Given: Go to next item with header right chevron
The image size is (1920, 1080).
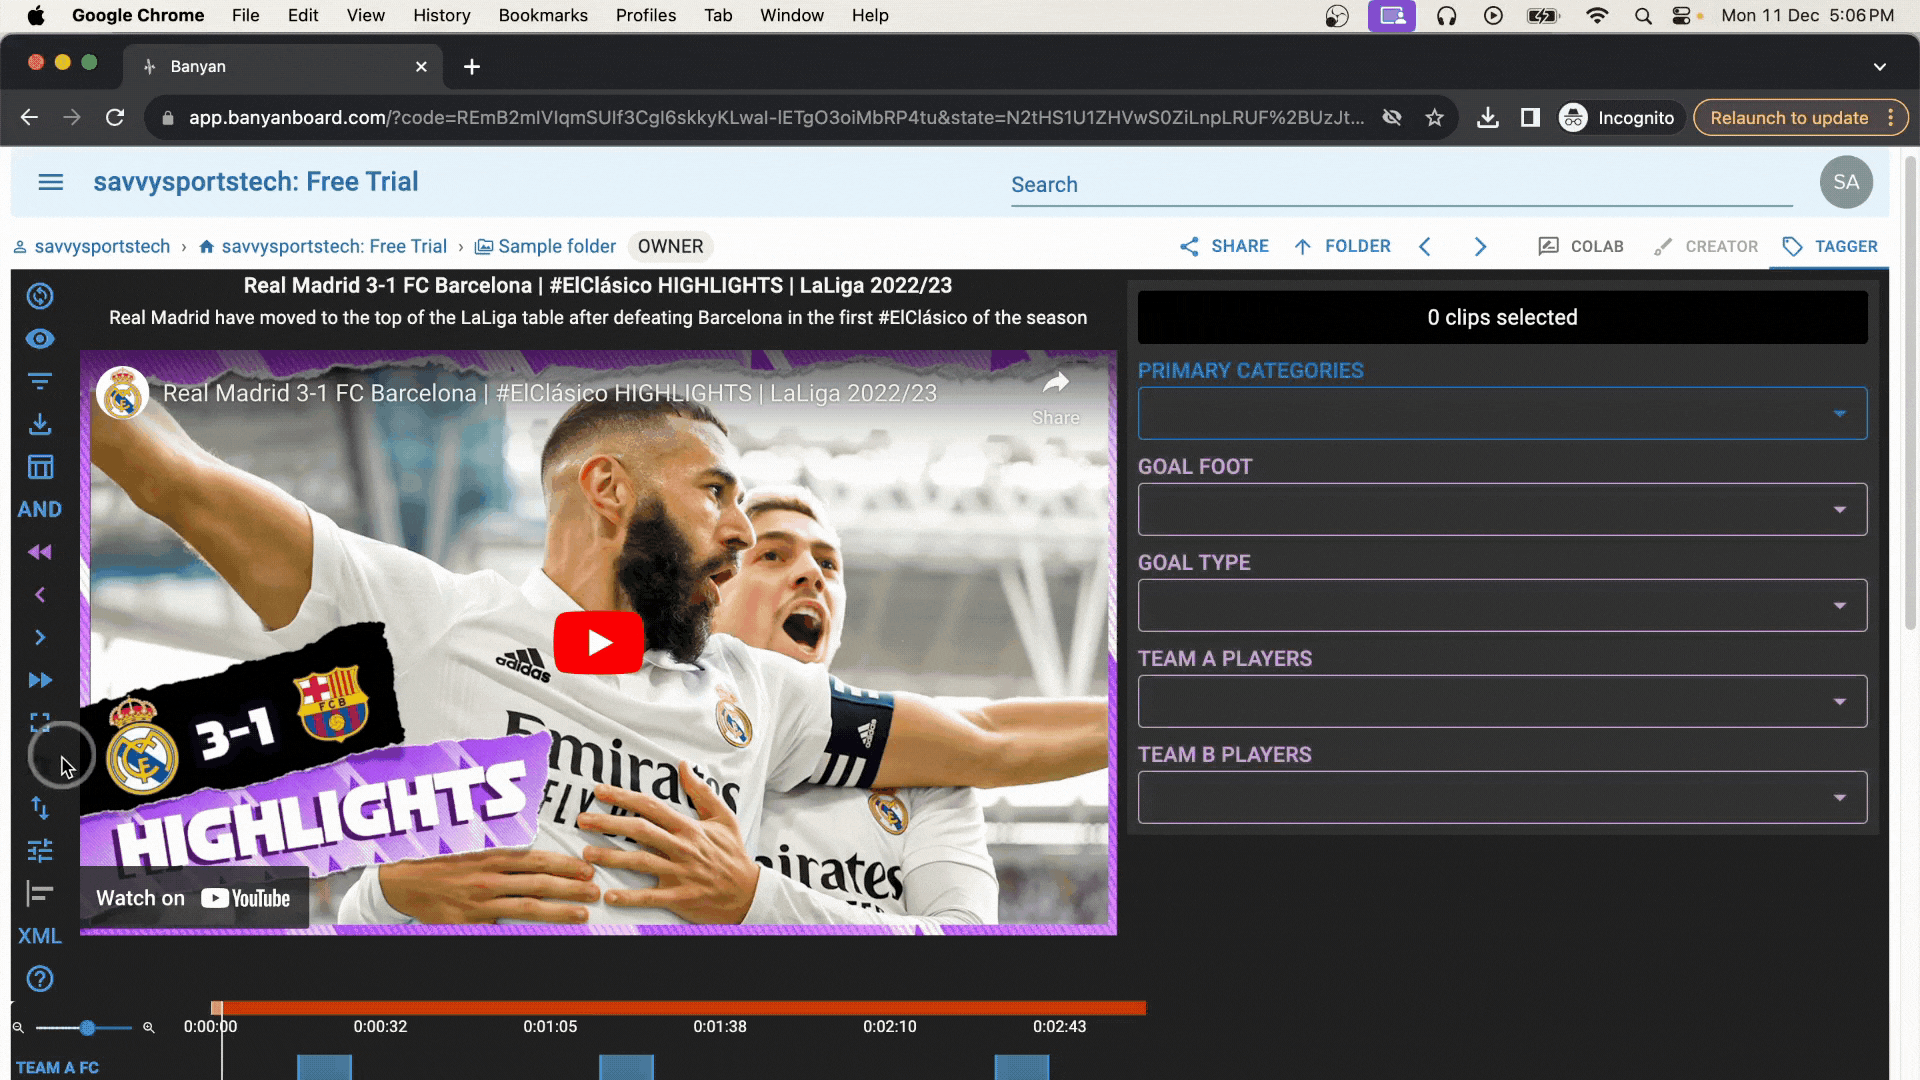Looking at the screenshot, I should click(1481, 246).
